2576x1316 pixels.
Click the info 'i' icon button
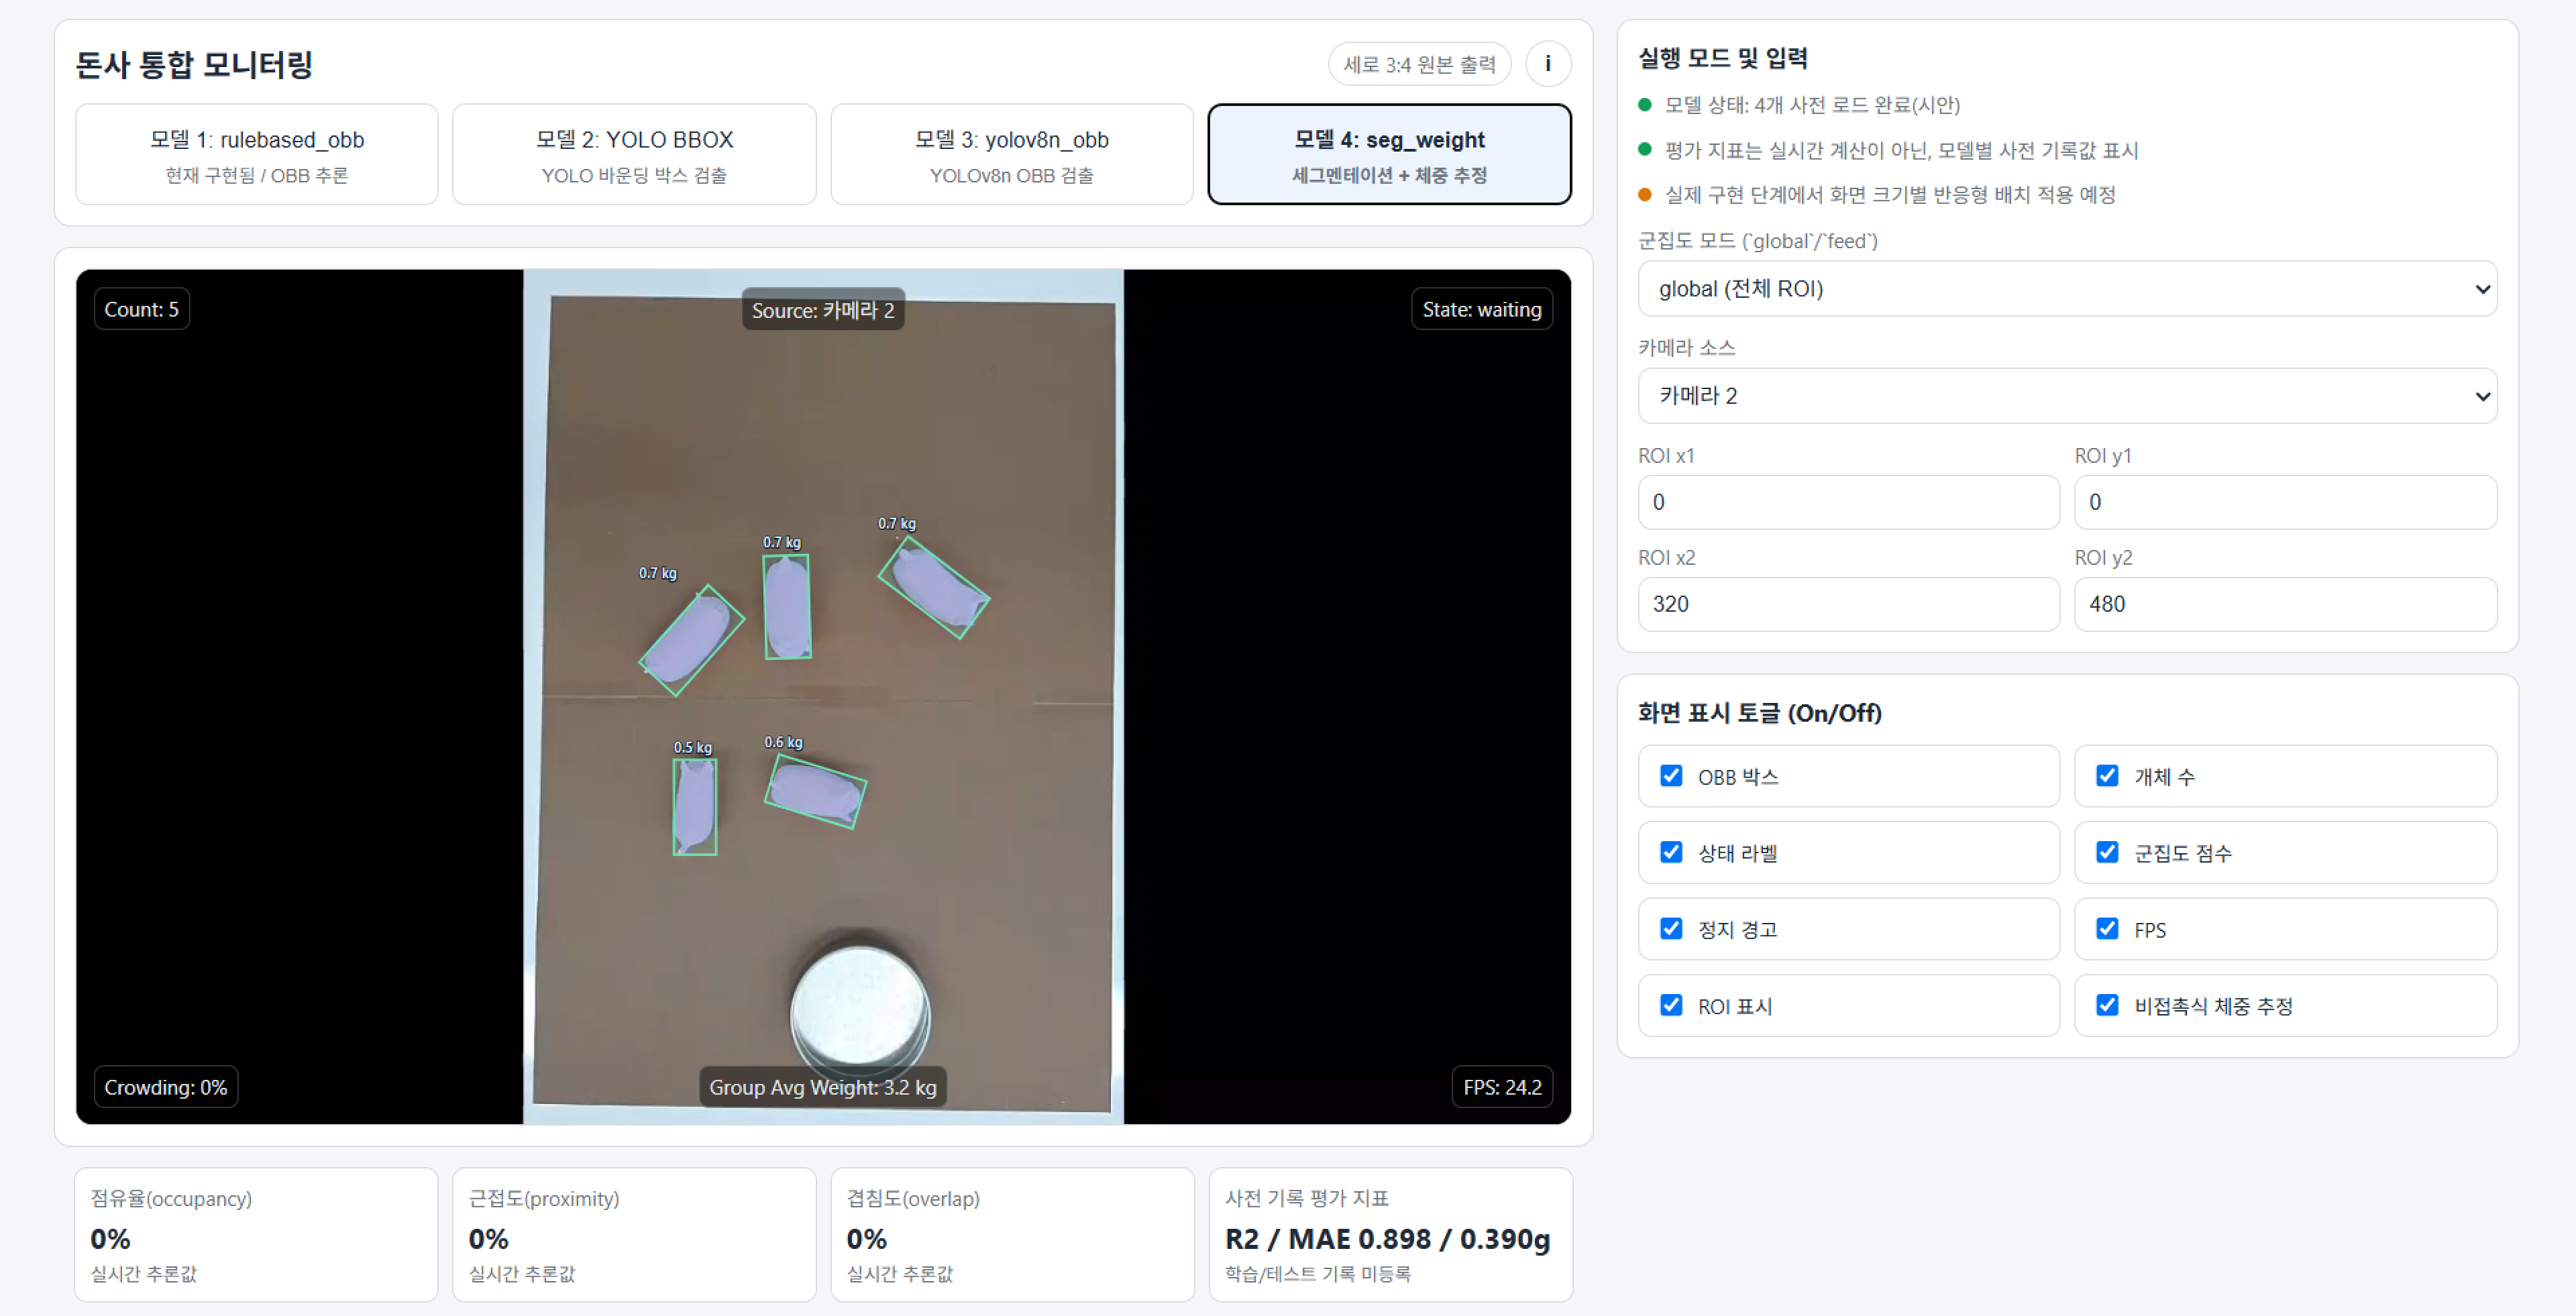click(x=1547, y=64)
